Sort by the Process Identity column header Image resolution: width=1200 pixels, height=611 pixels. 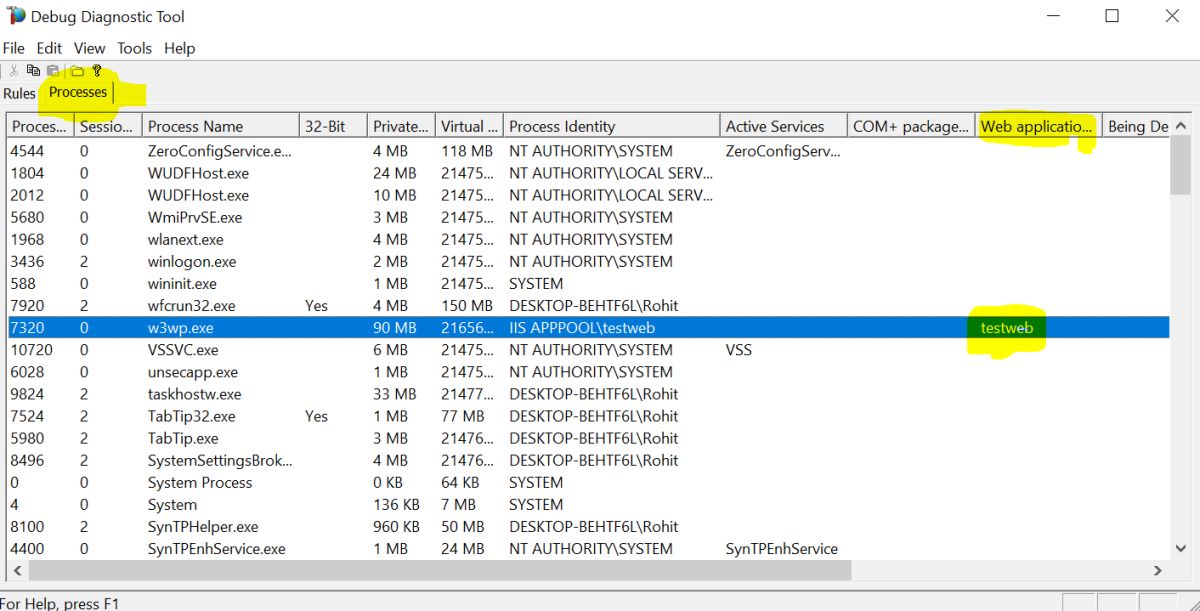click(x=611, y=126)
